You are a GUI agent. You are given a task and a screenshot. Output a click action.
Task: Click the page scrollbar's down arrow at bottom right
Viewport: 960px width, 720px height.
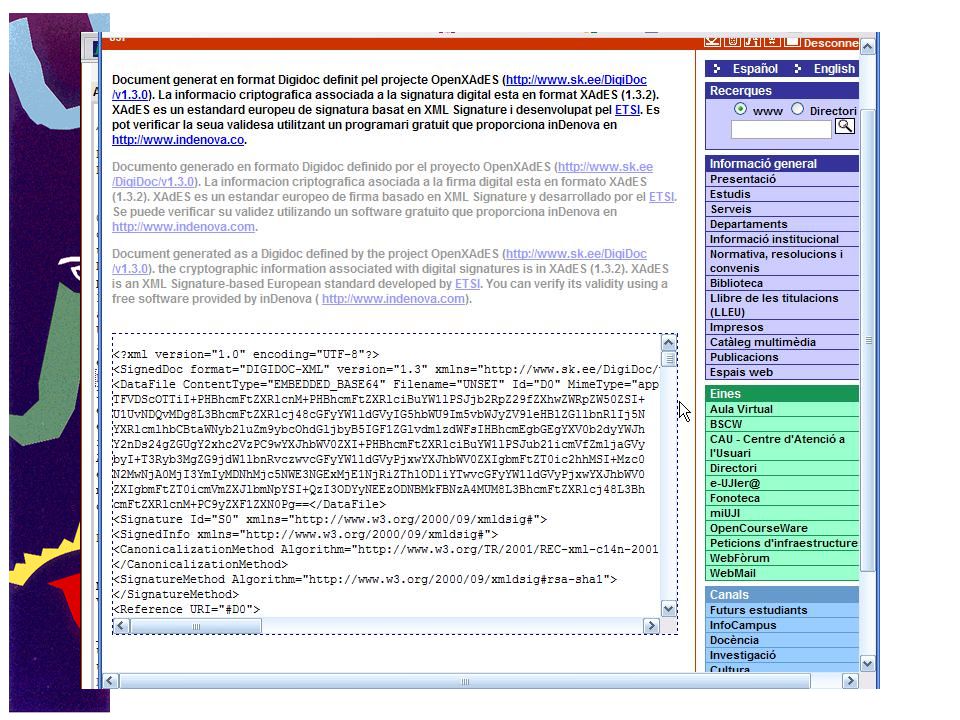coord(868,663)
